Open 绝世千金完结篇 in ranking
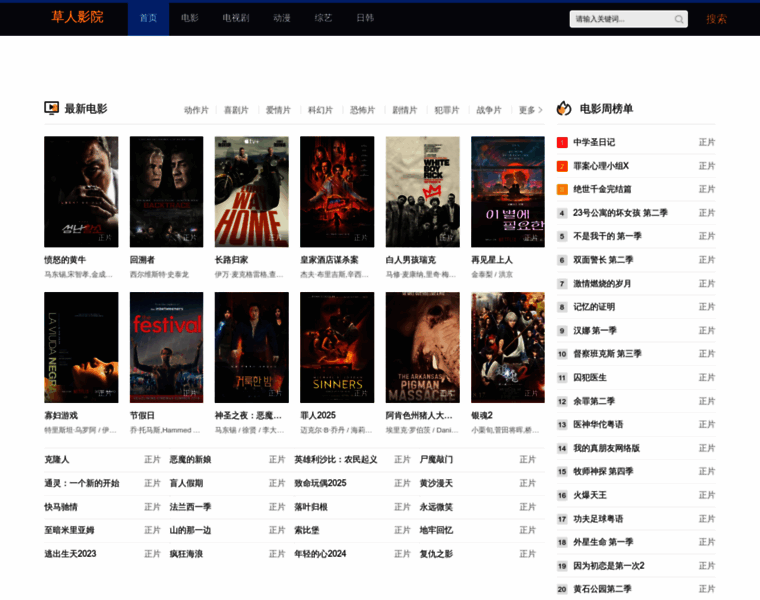 tap(602, 189)
